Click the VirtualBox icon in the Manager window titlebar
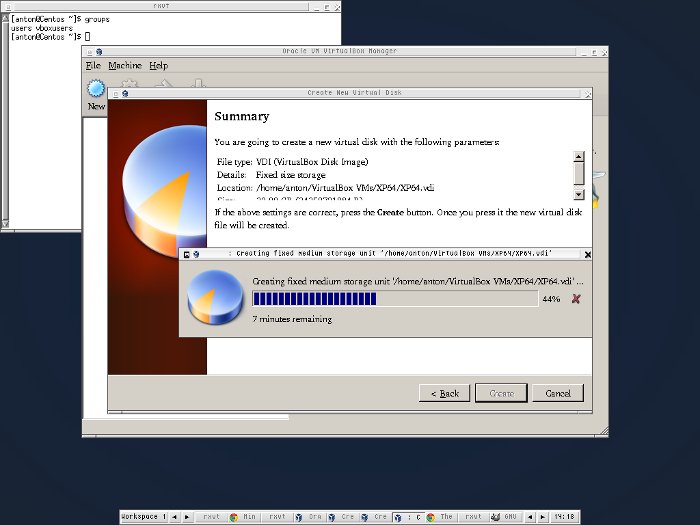The width and height of the screenshot is (700, 525). click(99, 52)
